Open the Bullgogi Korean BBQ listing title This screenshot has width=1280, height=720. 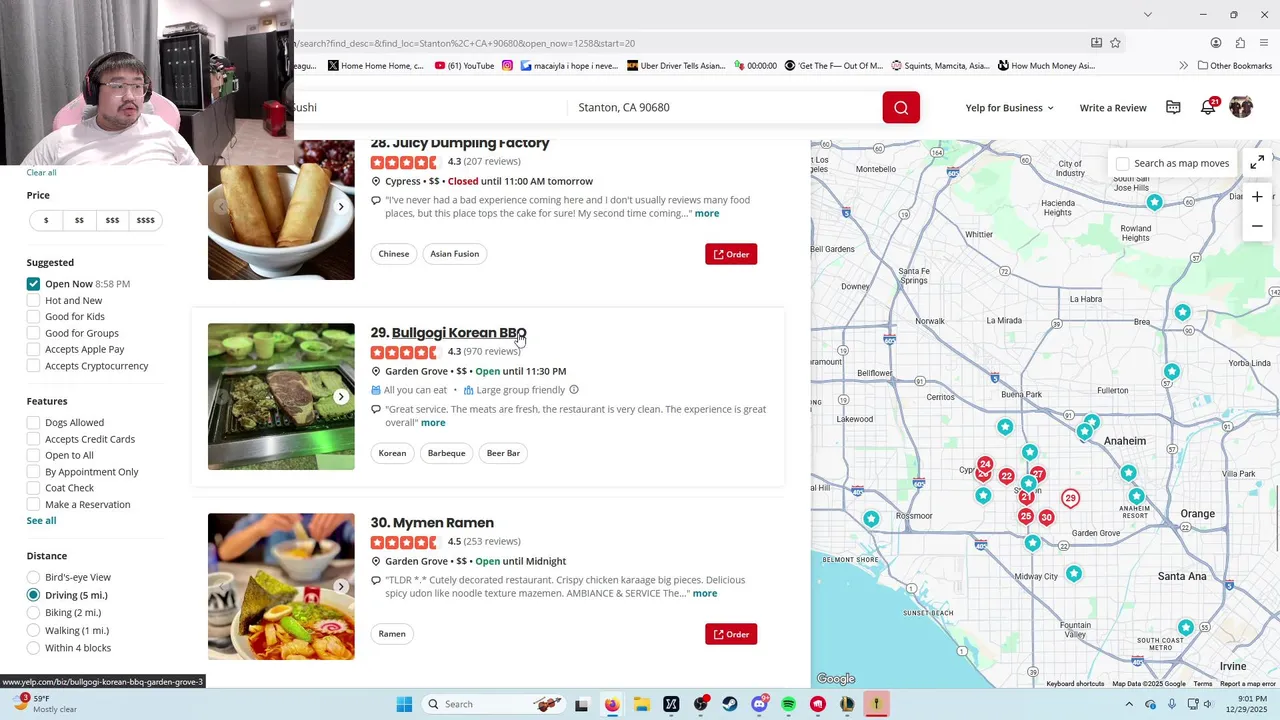pos(459,333)
